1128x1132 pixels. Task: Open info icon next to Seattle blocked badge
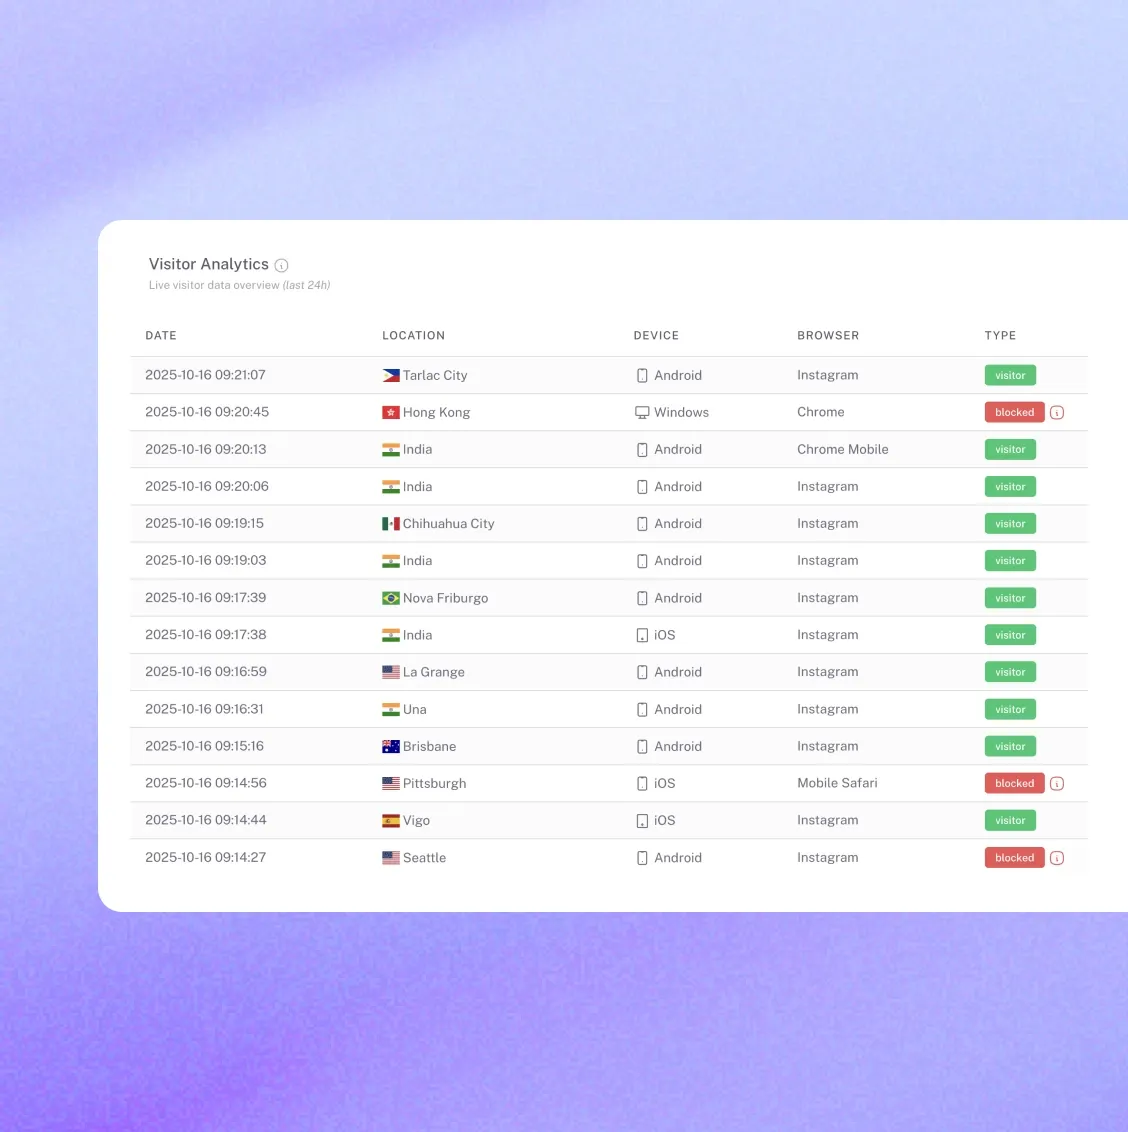tap(1057, 858)
